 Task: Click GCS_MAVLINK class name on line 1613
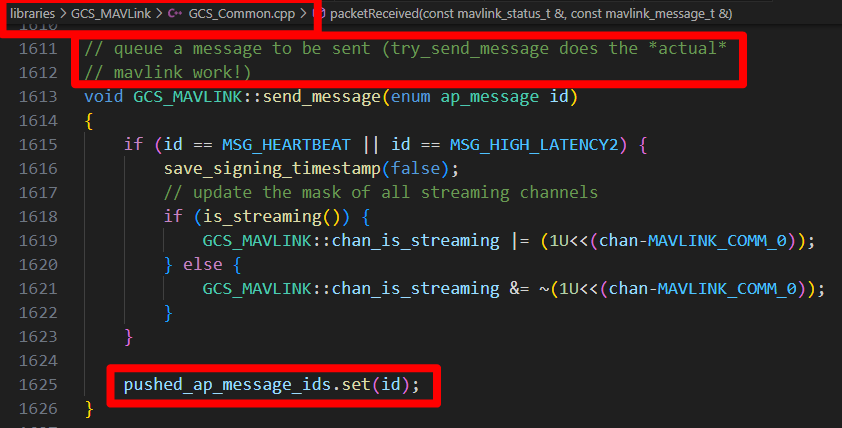click(188, 97)
